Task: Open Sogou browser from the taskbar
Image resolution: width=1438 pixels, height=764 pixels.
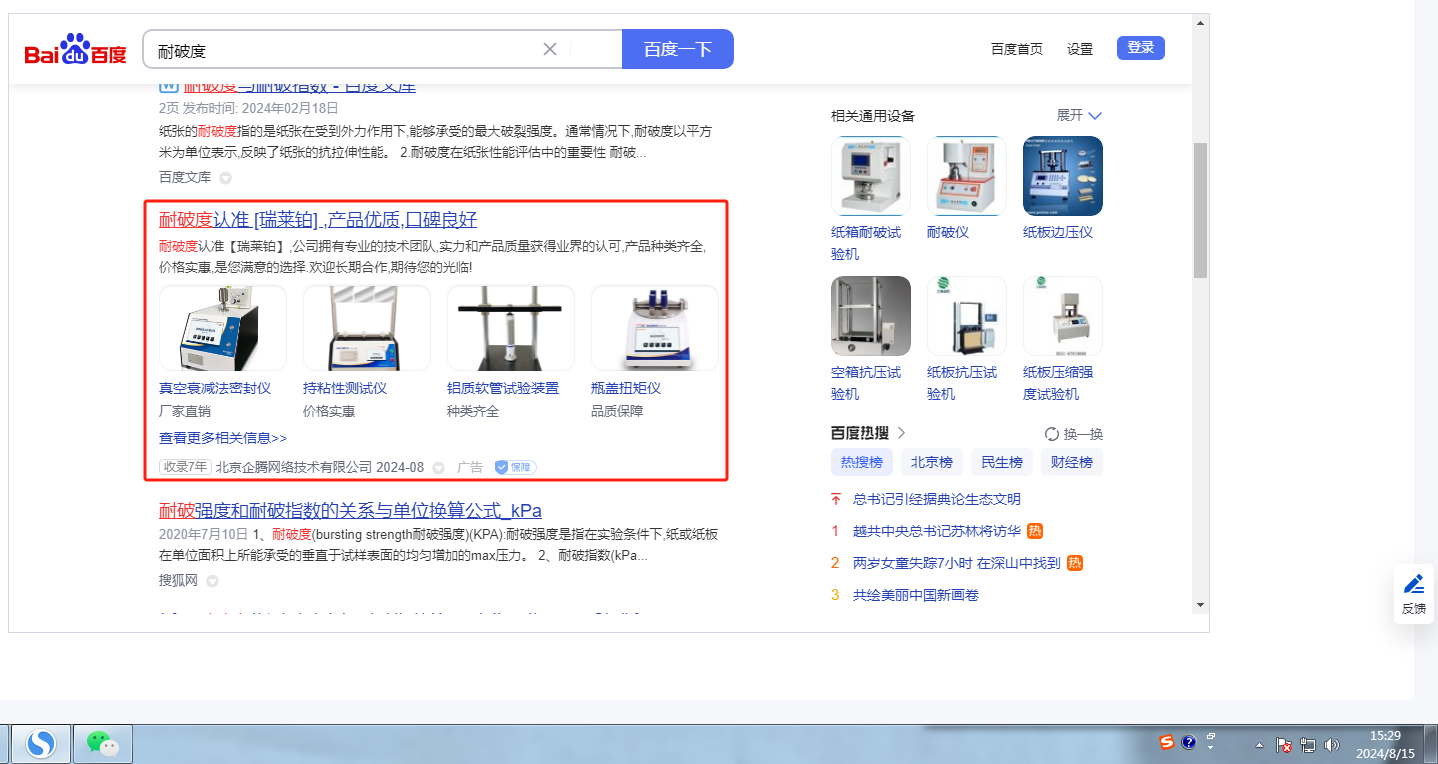Action: coord(42,743)
